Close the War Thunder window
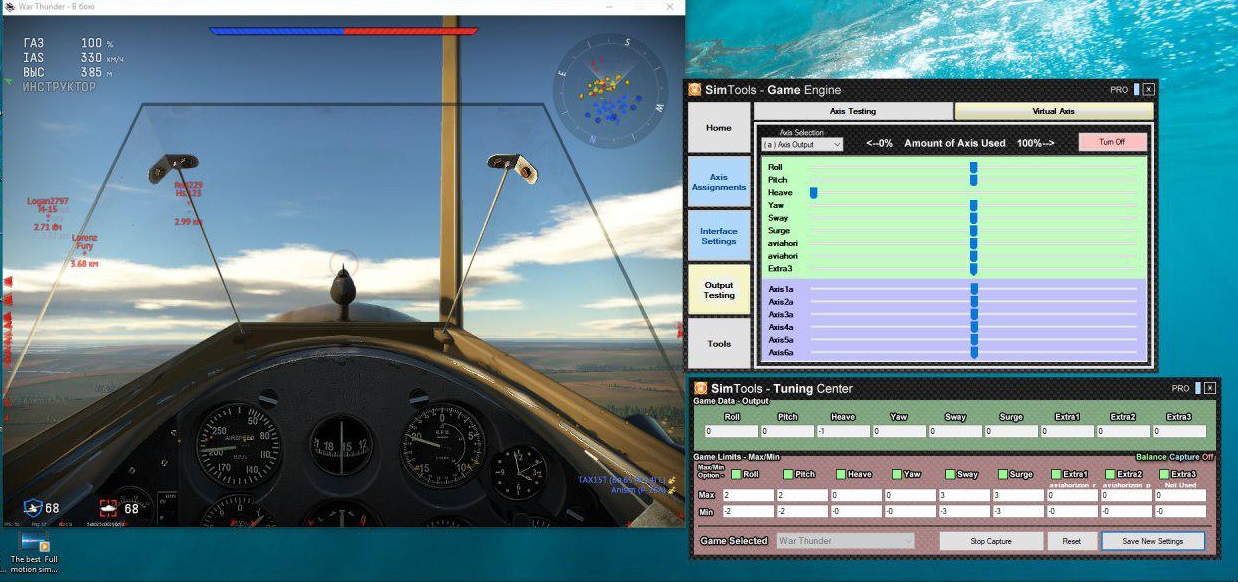 click(671, 6)
